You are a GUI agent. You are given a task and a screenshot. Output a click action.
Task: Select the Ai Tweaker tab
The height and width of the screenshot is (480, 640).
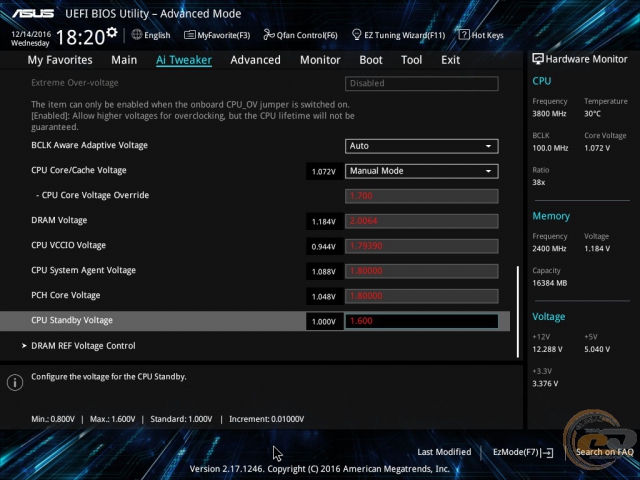click(184, 60)
